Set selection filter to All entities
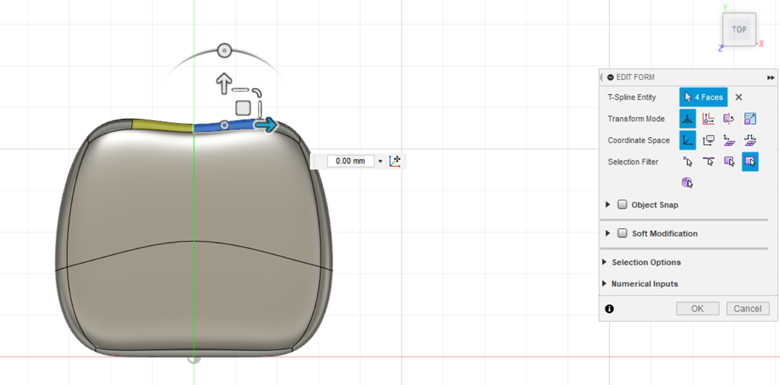Image resolution: width=780 pixels, height=385 pixels. tap(750, 162)
